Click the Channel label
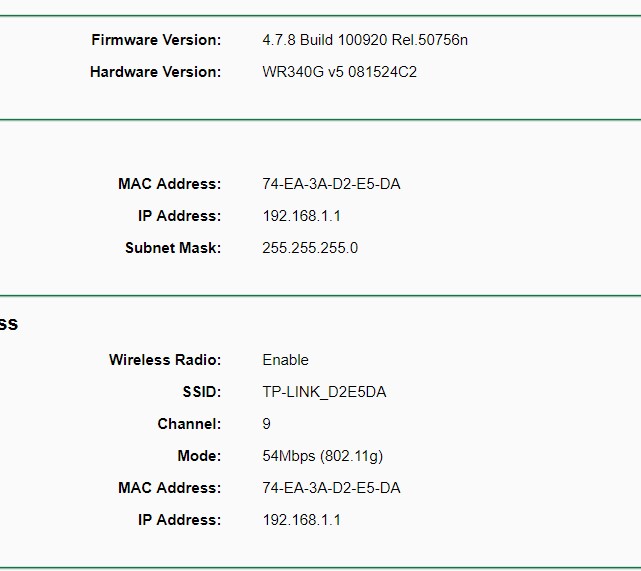641x571 pixels. 189,424
